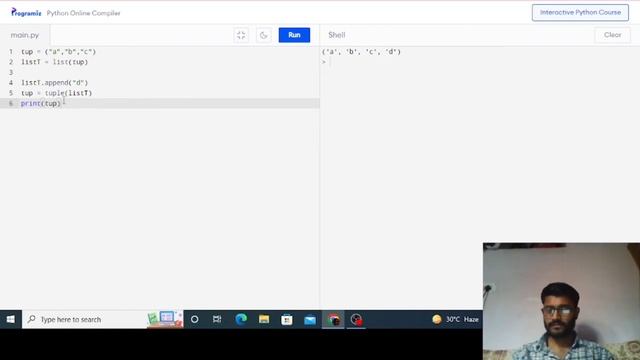Open File Explorer from taskbar
Viewport: 640px width, 360px height.
[x=264, y=319]
